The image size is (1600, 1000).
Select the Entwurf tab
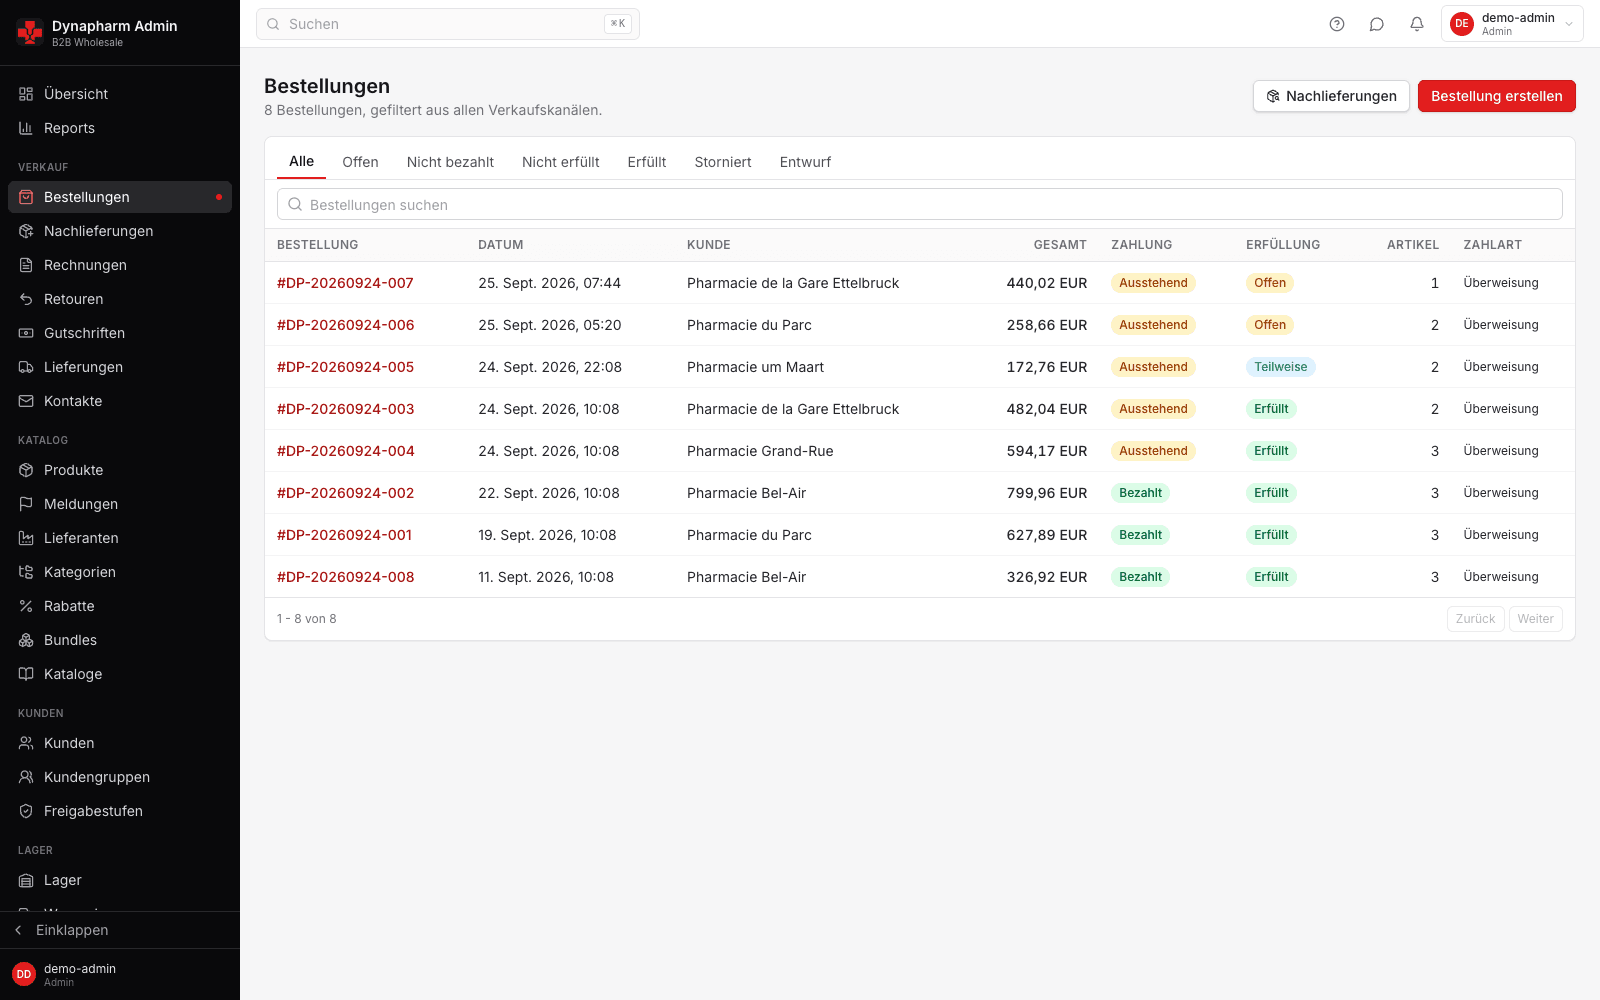pyautogui.click(x=805, y=162)
